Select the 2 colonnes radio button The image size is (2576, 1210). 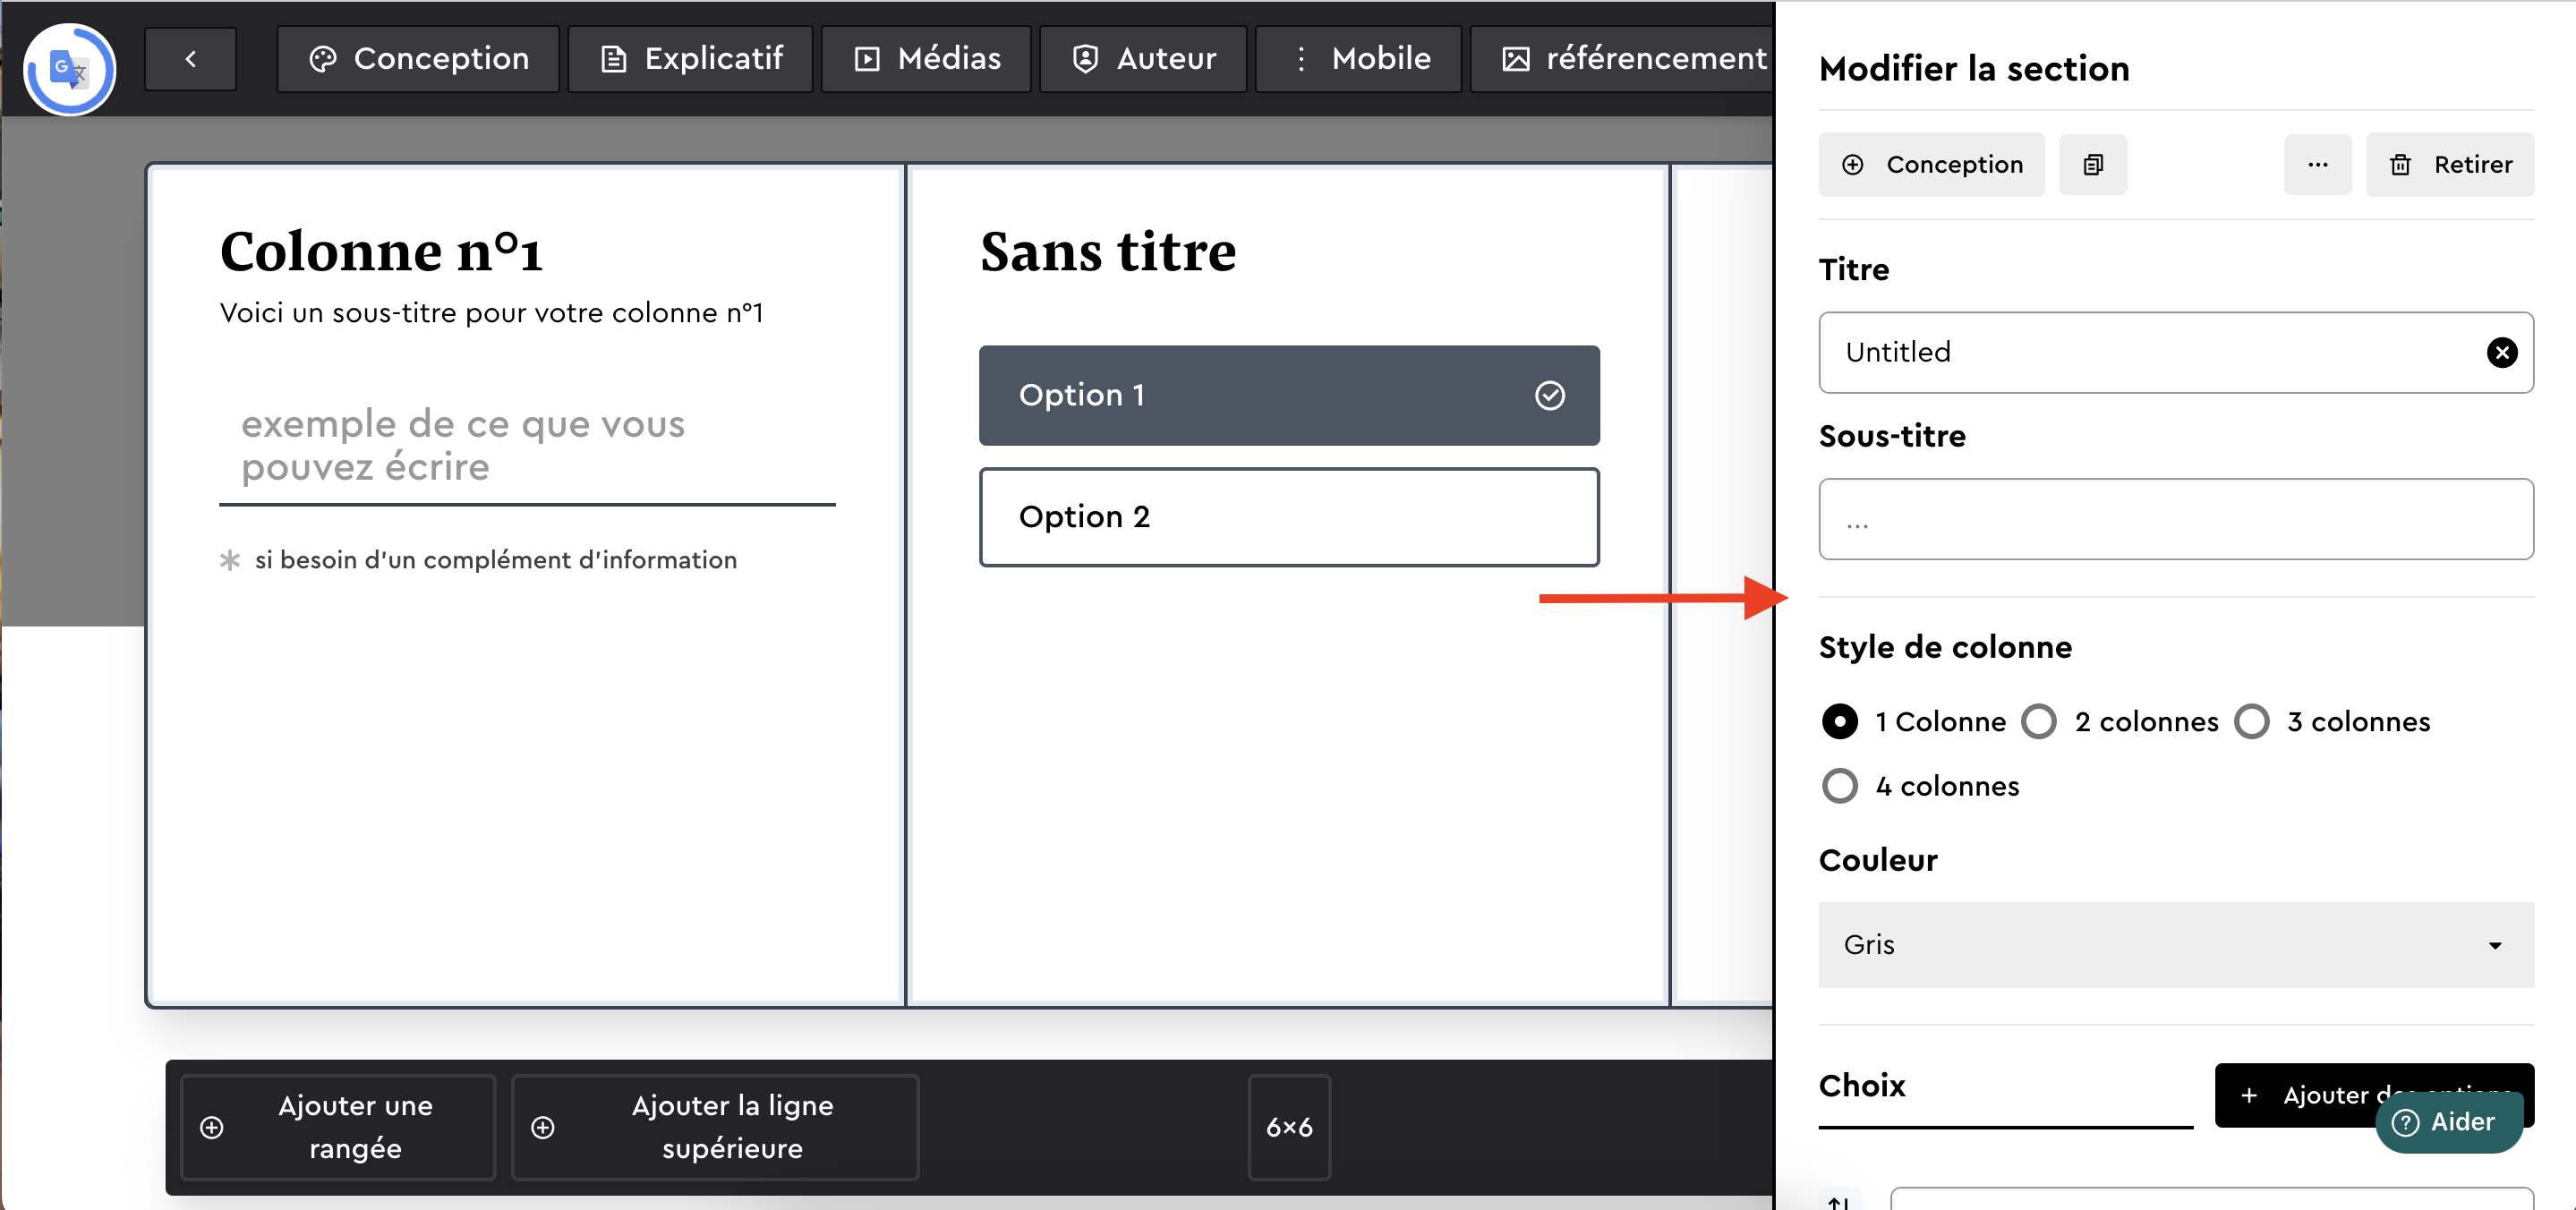coord(2039,722)
